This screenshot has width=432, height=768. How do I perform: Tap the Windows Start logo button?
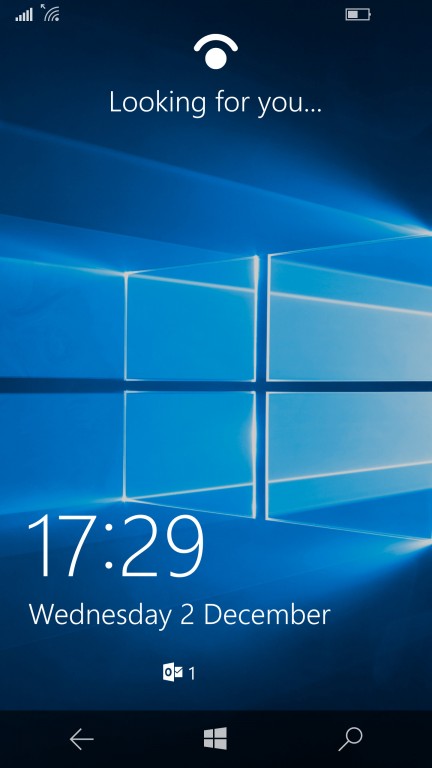pos(216,739)
